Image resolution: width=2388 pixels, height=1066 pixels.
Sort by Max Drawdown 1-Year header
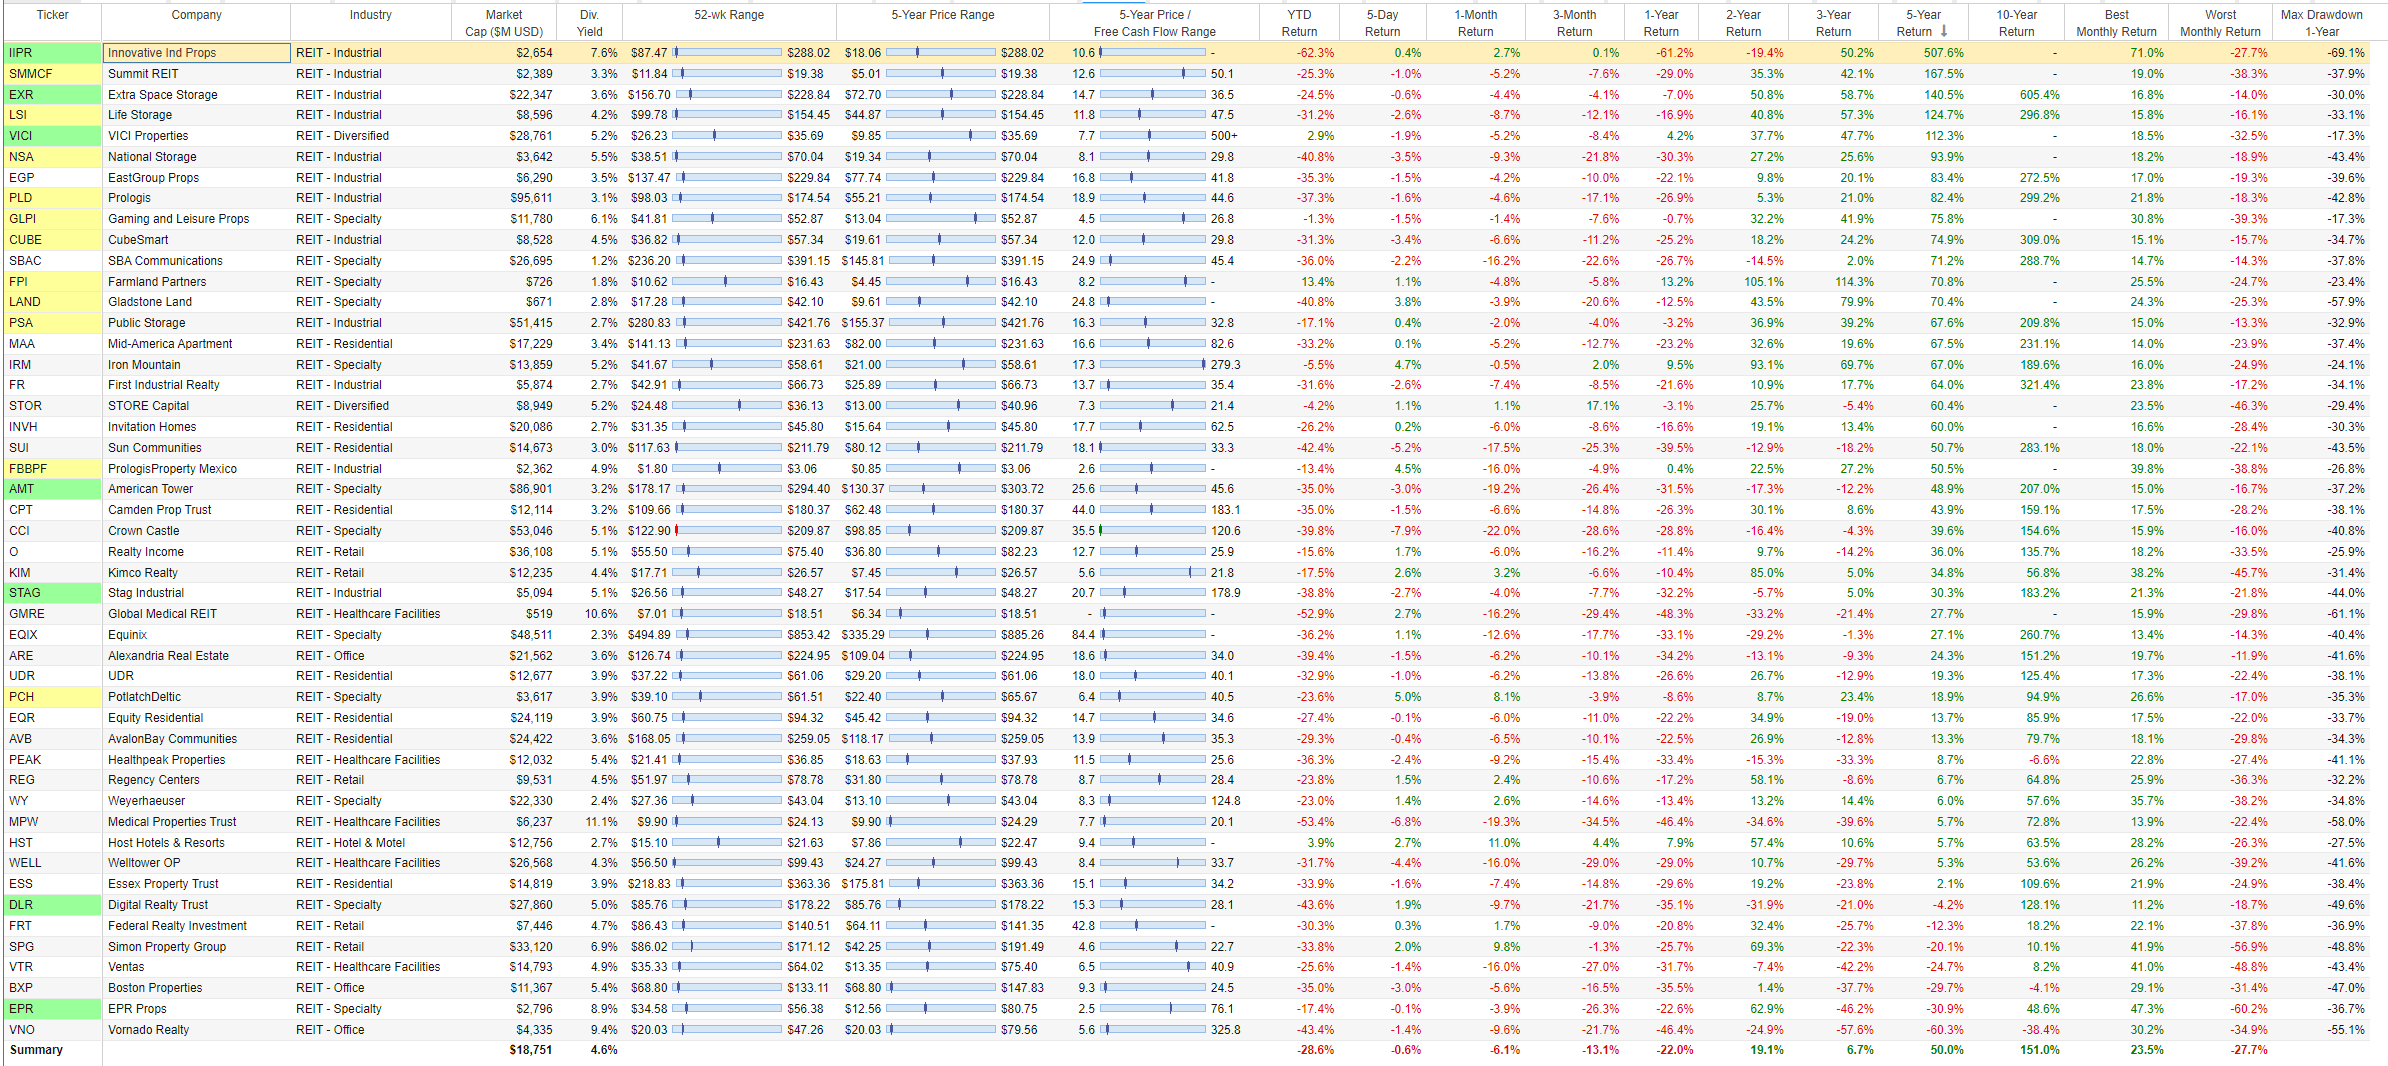[x=2322, y=22]
